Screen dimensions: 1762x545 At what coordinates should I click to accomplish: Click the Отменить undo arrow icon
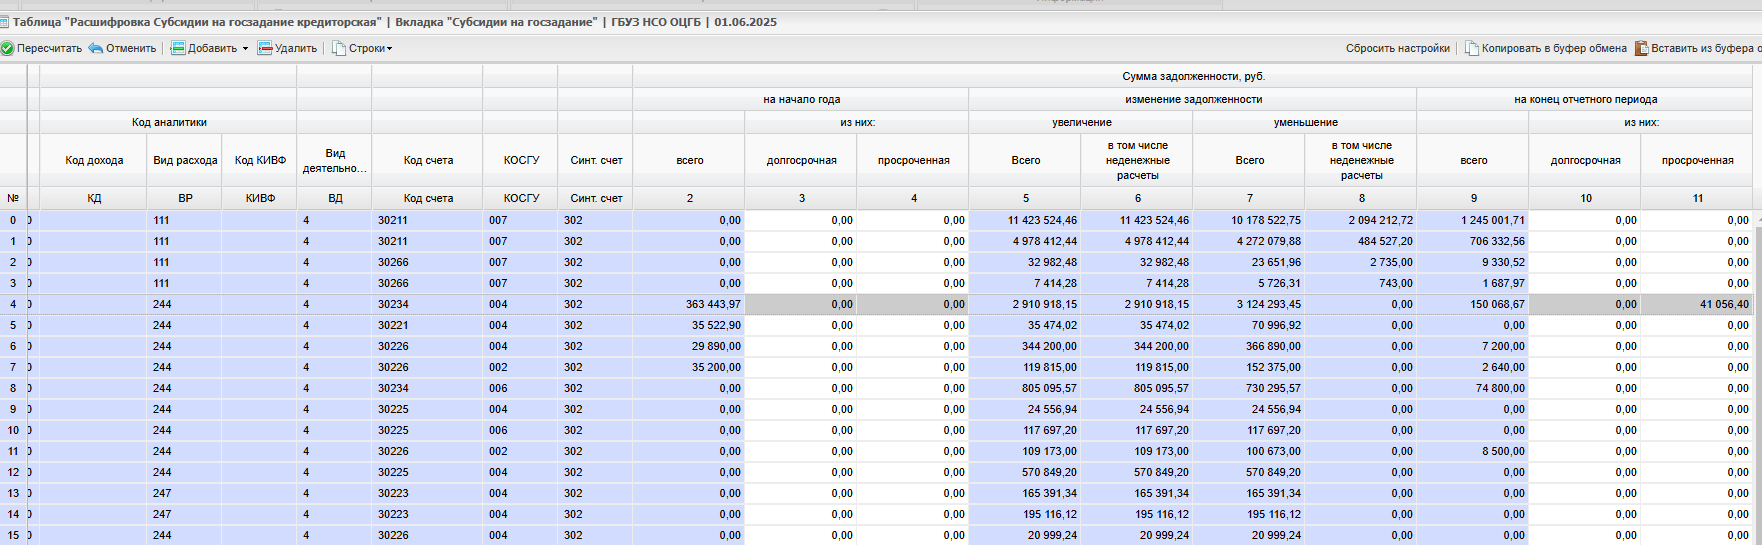tap(96, 48)
